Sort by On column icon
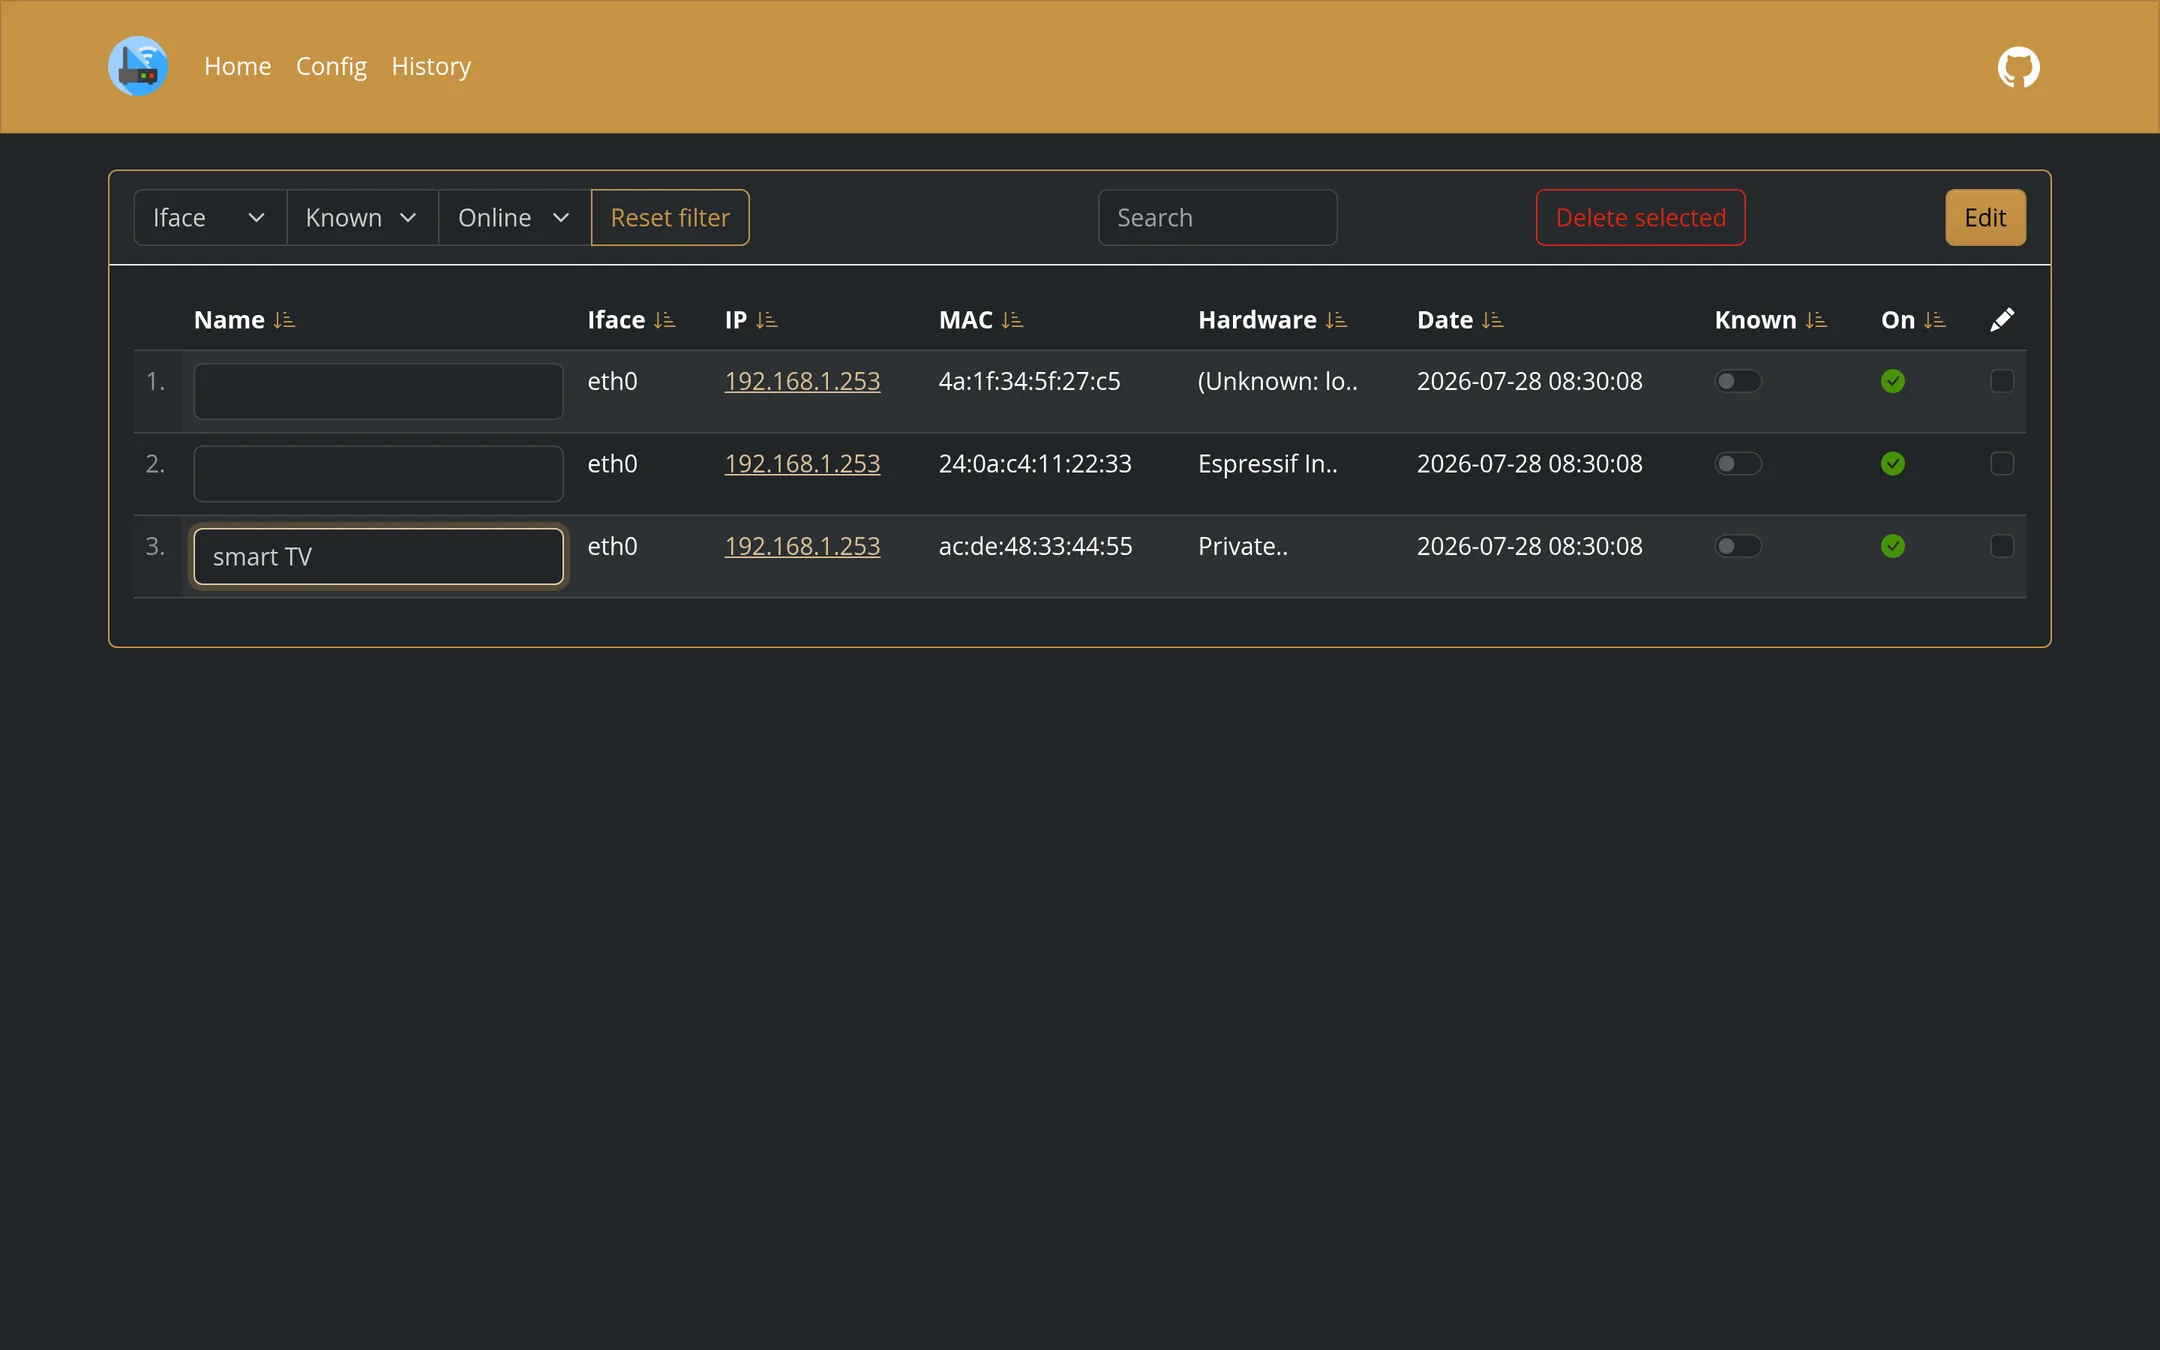This screenshot has height=1350, width=2160. pos(1935,320)
